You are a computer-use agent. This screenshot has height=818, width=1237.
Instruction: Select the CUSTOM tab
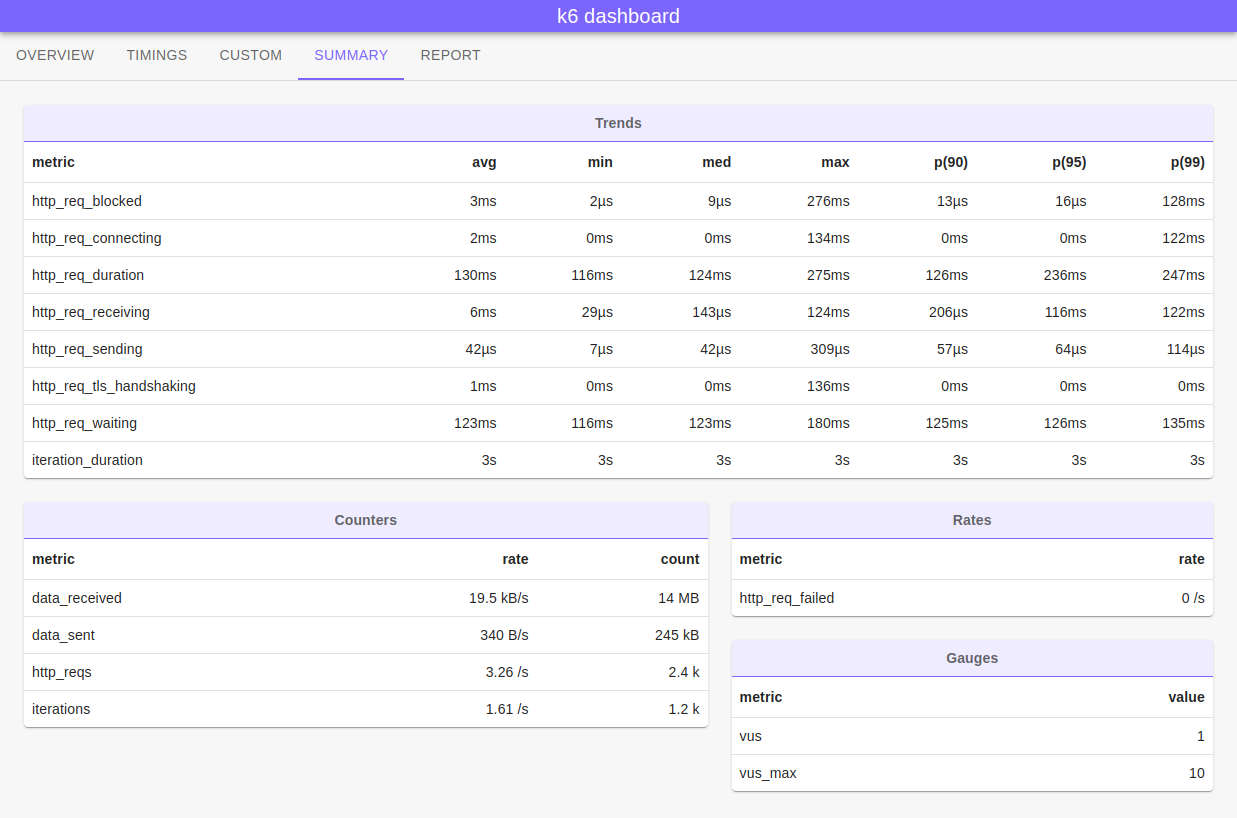pyautogui.click(x=251, y=55)
